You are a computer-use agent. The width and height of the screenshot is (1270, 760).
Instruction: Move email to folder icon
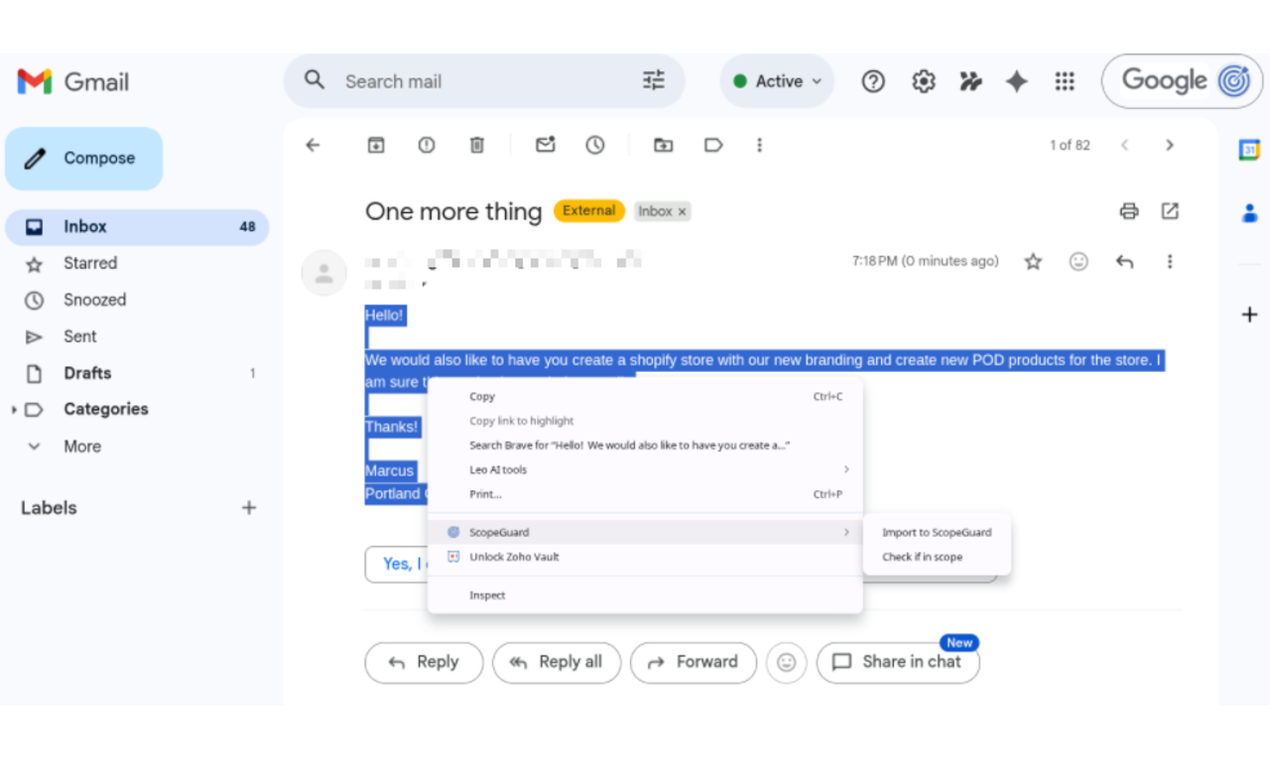663,145
